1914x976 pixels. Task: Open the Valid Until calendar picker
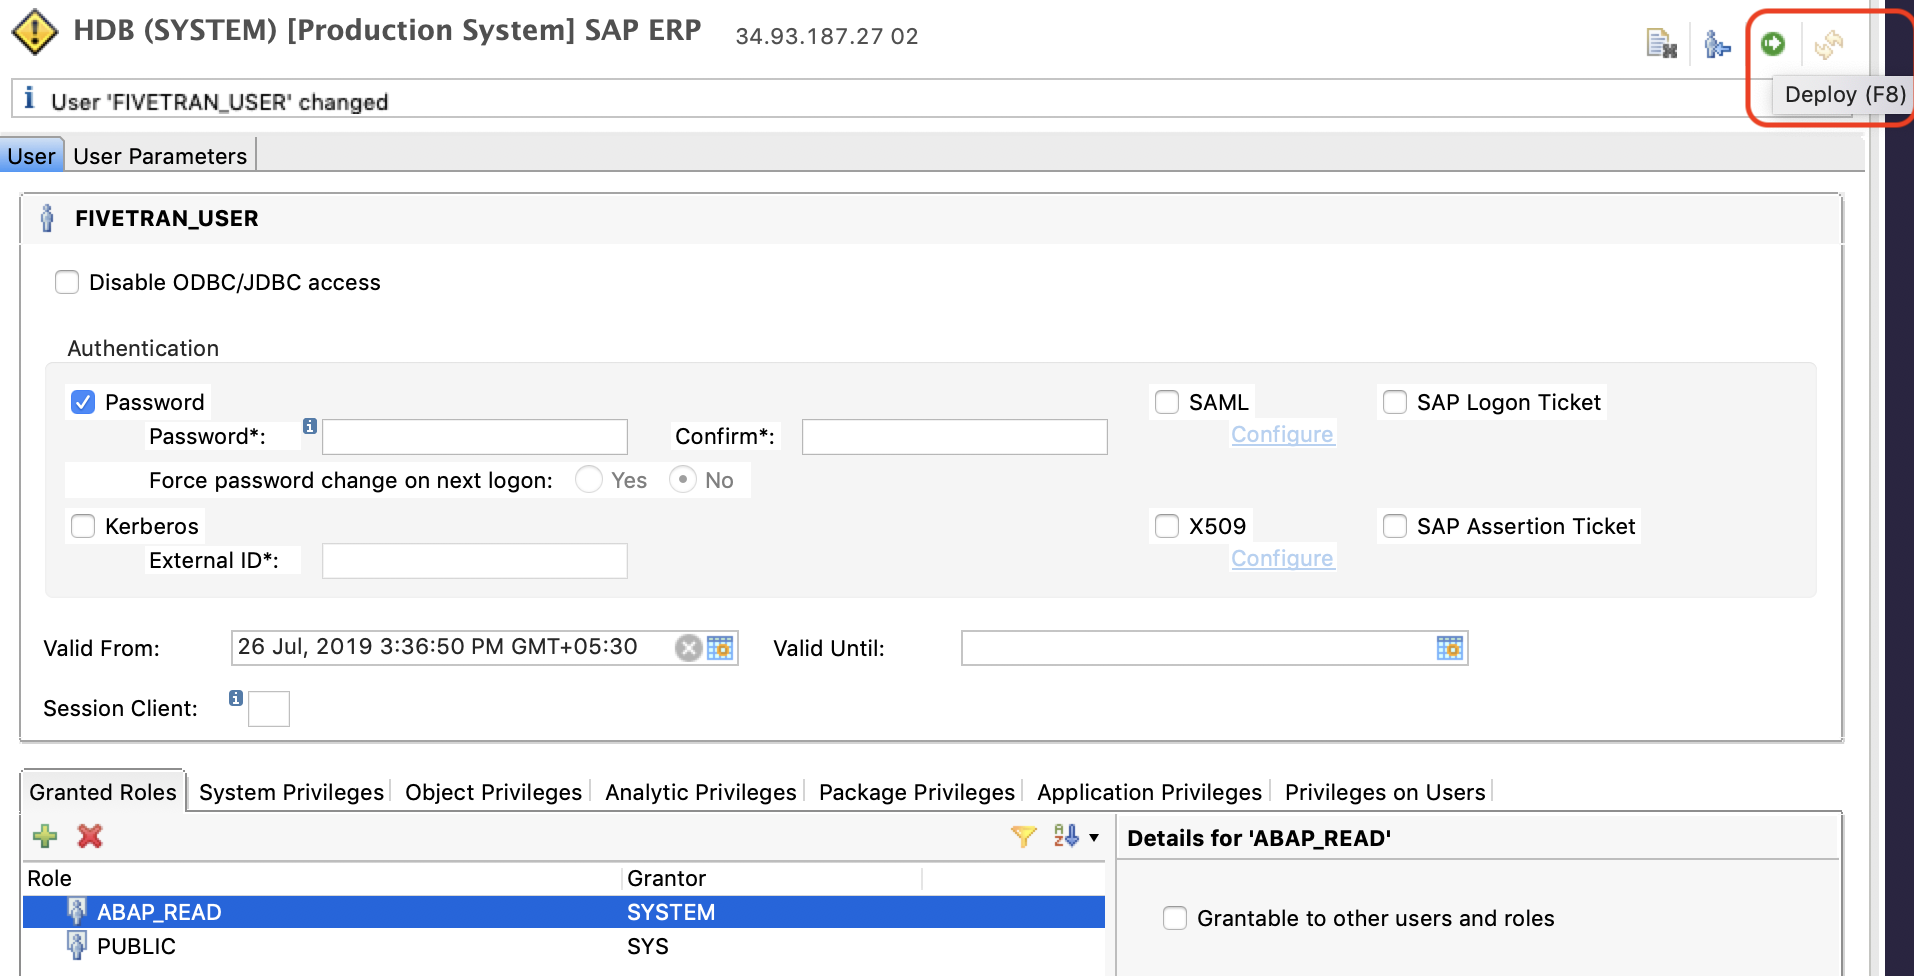click(1450, 648)
